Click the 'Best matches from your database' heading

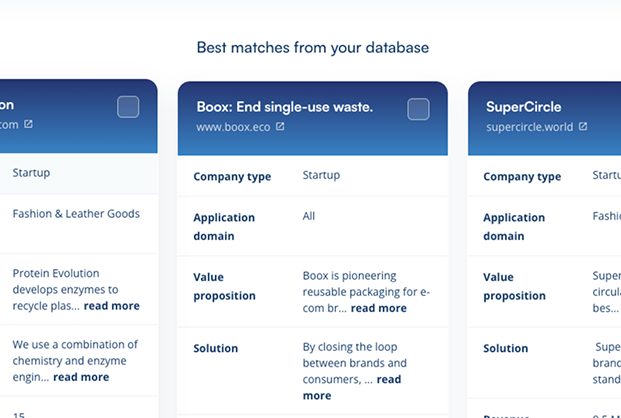[x=313, y=48]
